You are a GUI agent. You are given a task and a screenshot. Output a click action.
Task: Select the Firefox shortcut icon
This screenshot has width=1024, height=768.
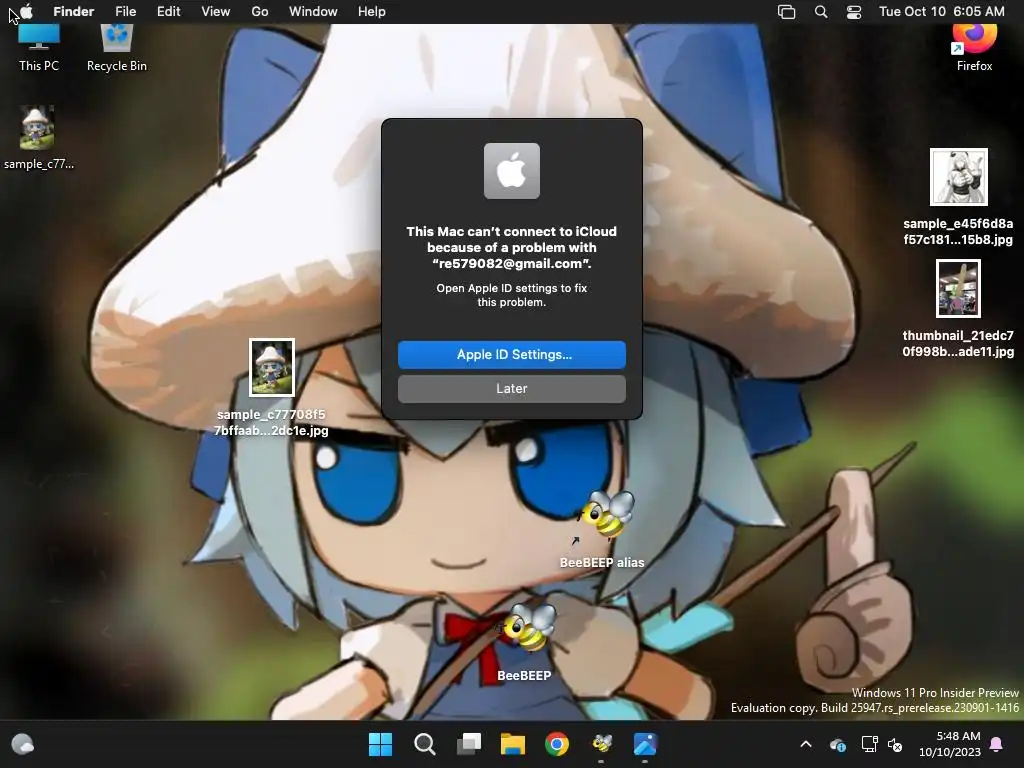coord(974,47)
